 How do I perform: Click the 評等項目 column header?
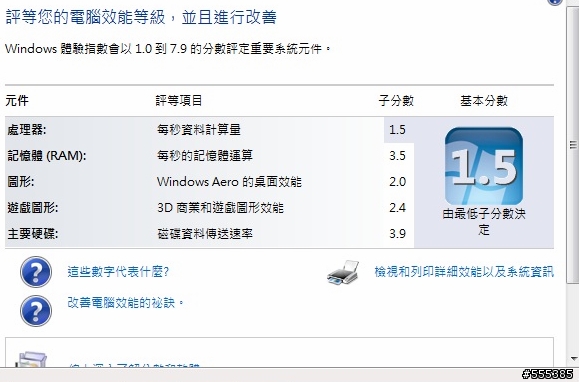click(179, 100)
